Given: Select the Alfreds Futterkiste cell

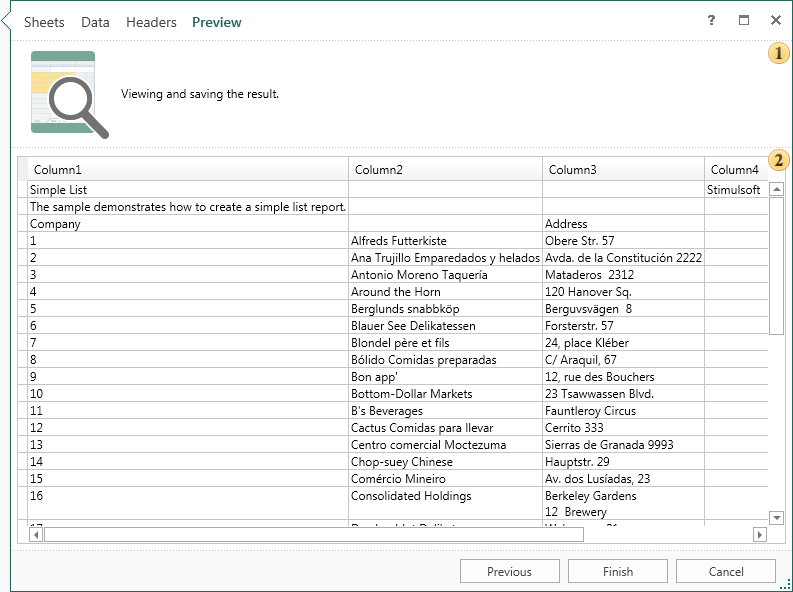Looking at the screenshot, I should pos(399,241).
